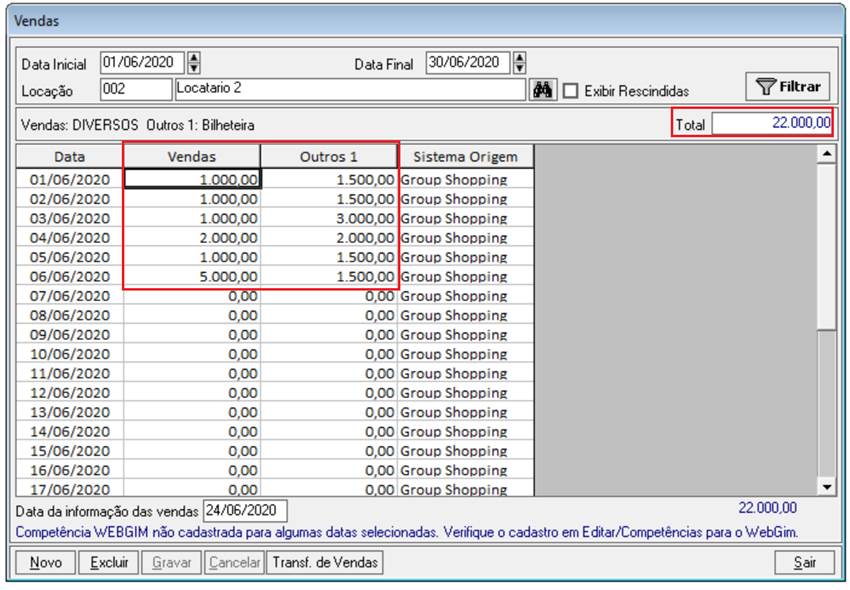Select the date cell 07/06/2020
Screen dimensions: 850x590
70,296
